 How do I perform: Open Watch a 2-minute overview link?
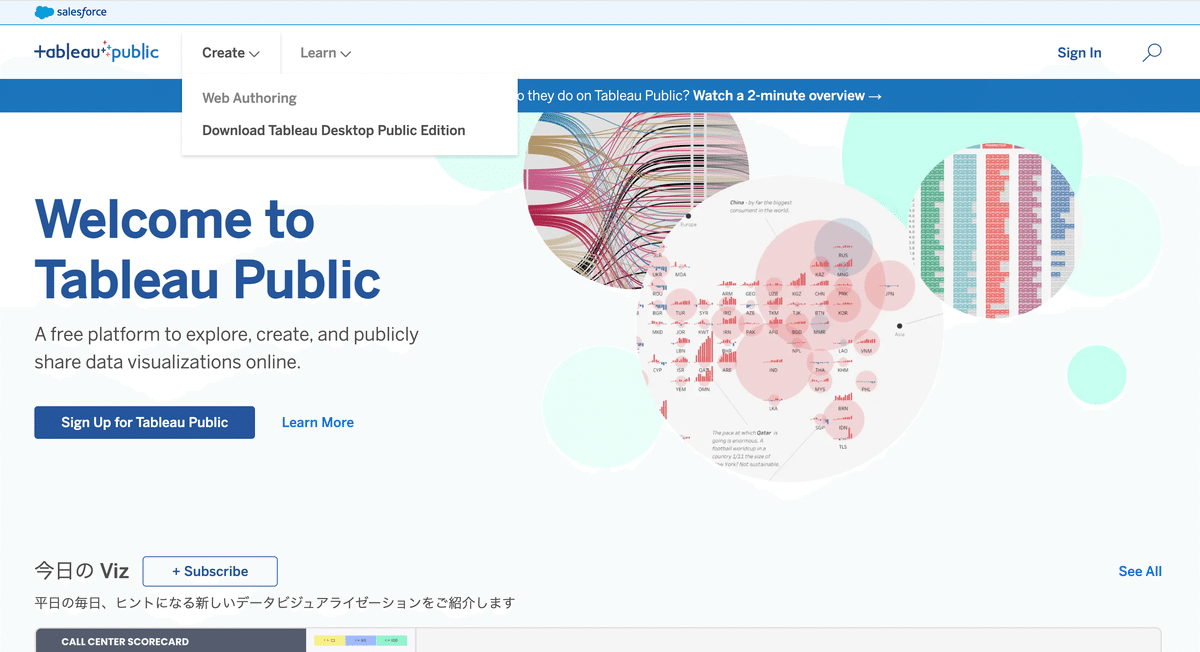click(x=788, y=96)
